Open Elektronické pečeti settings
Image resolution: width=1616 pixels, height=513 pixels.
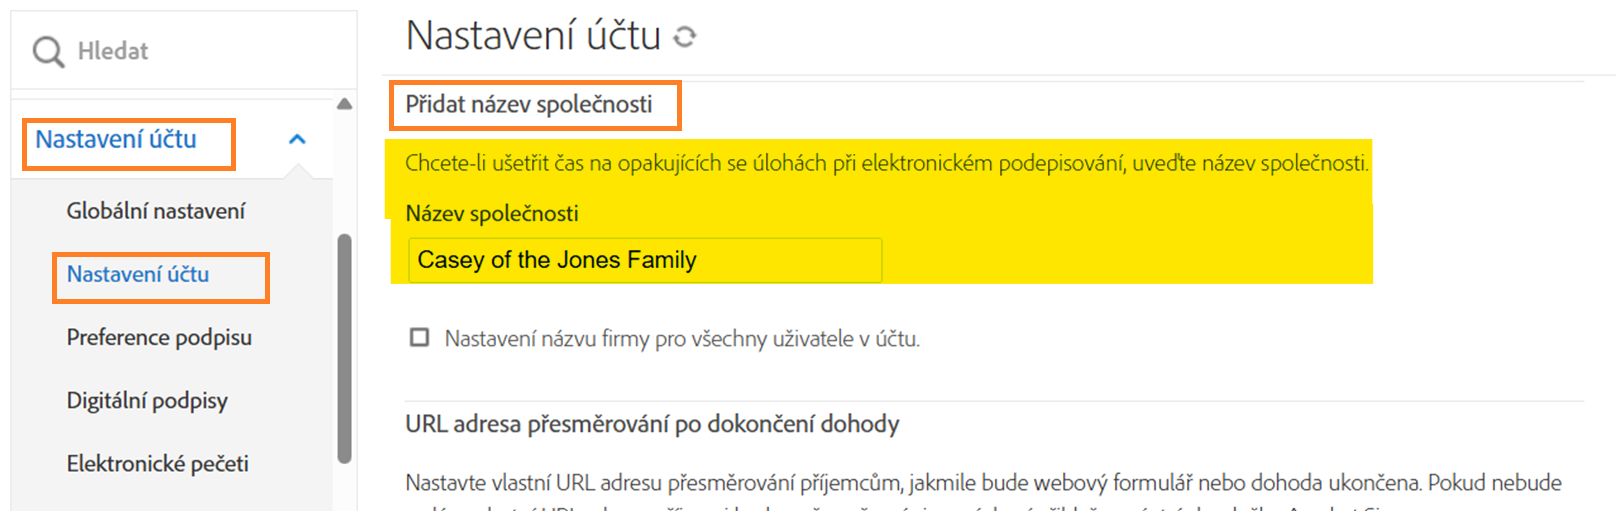(157, 464)
